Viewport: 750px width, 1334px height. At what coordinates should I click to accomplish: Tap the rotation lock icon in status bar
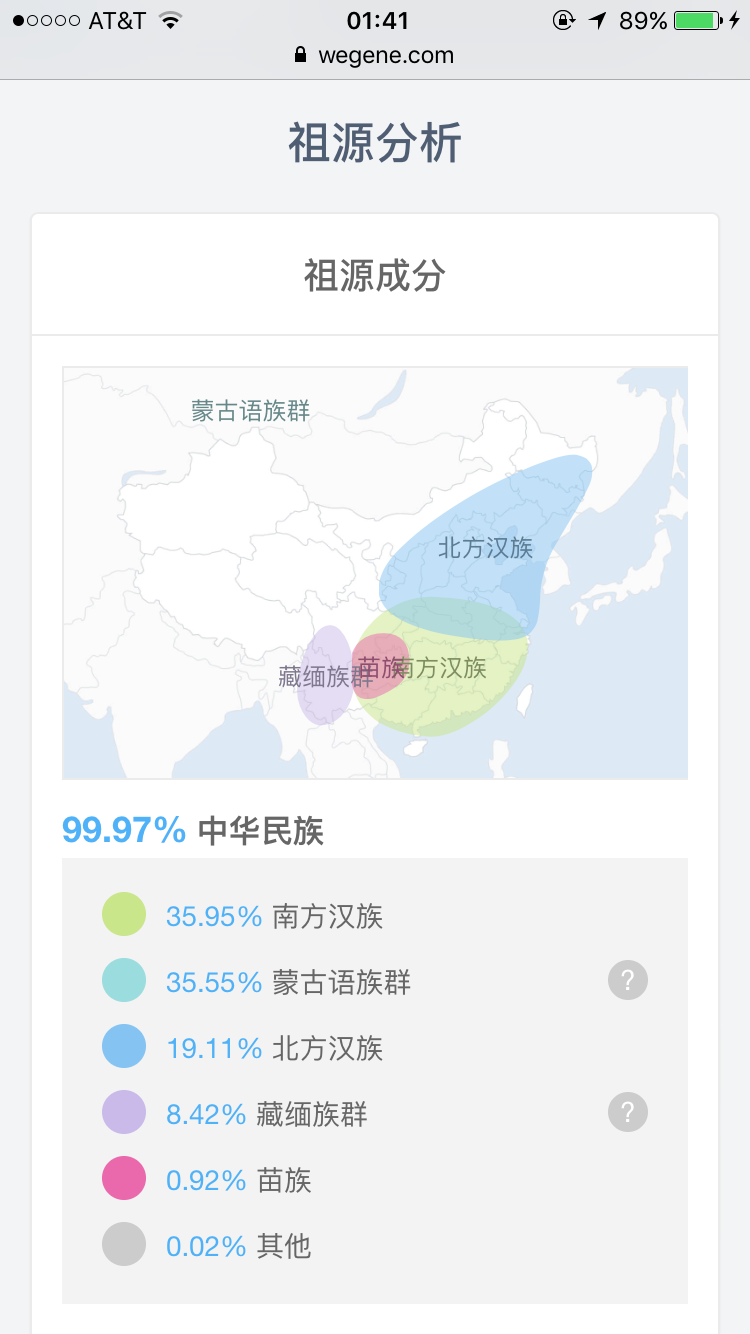(x=564, y=20)
